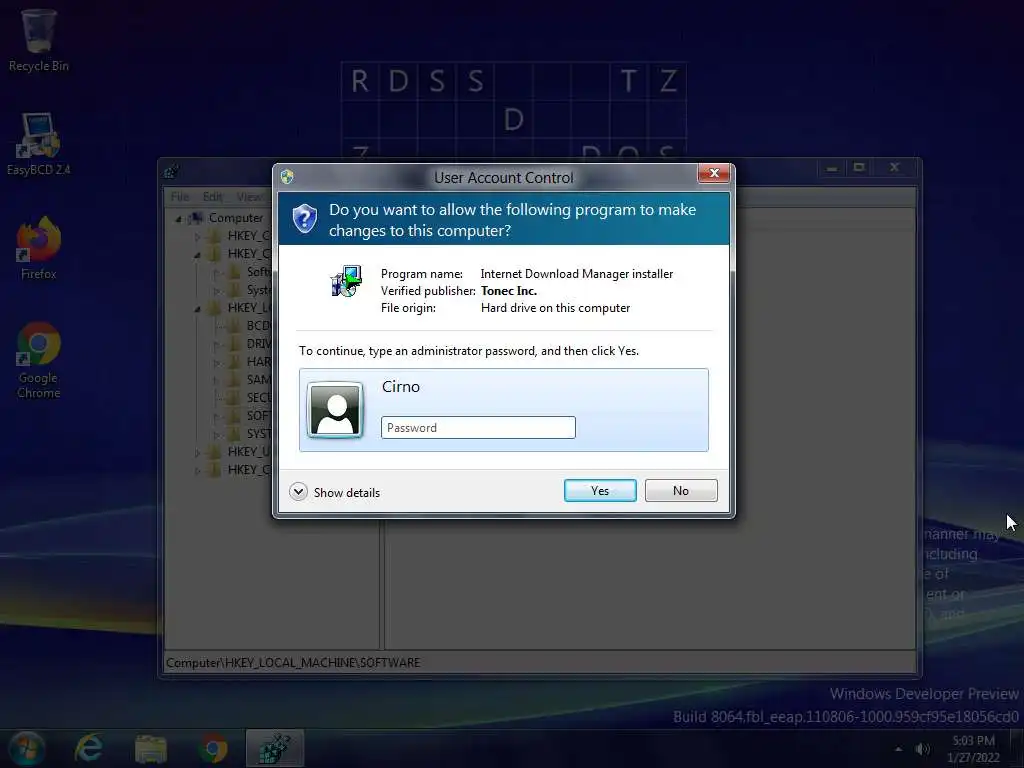Click the HKEY_U folder icon

click(x=214, y=451)
